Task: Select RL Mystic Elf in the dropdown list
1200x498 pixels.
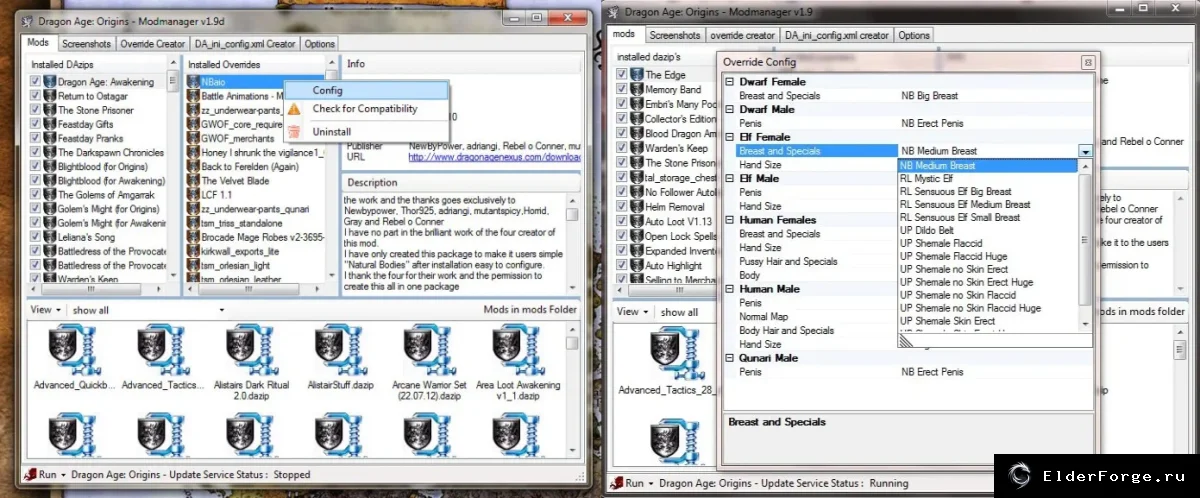Action: coord(988,178)
